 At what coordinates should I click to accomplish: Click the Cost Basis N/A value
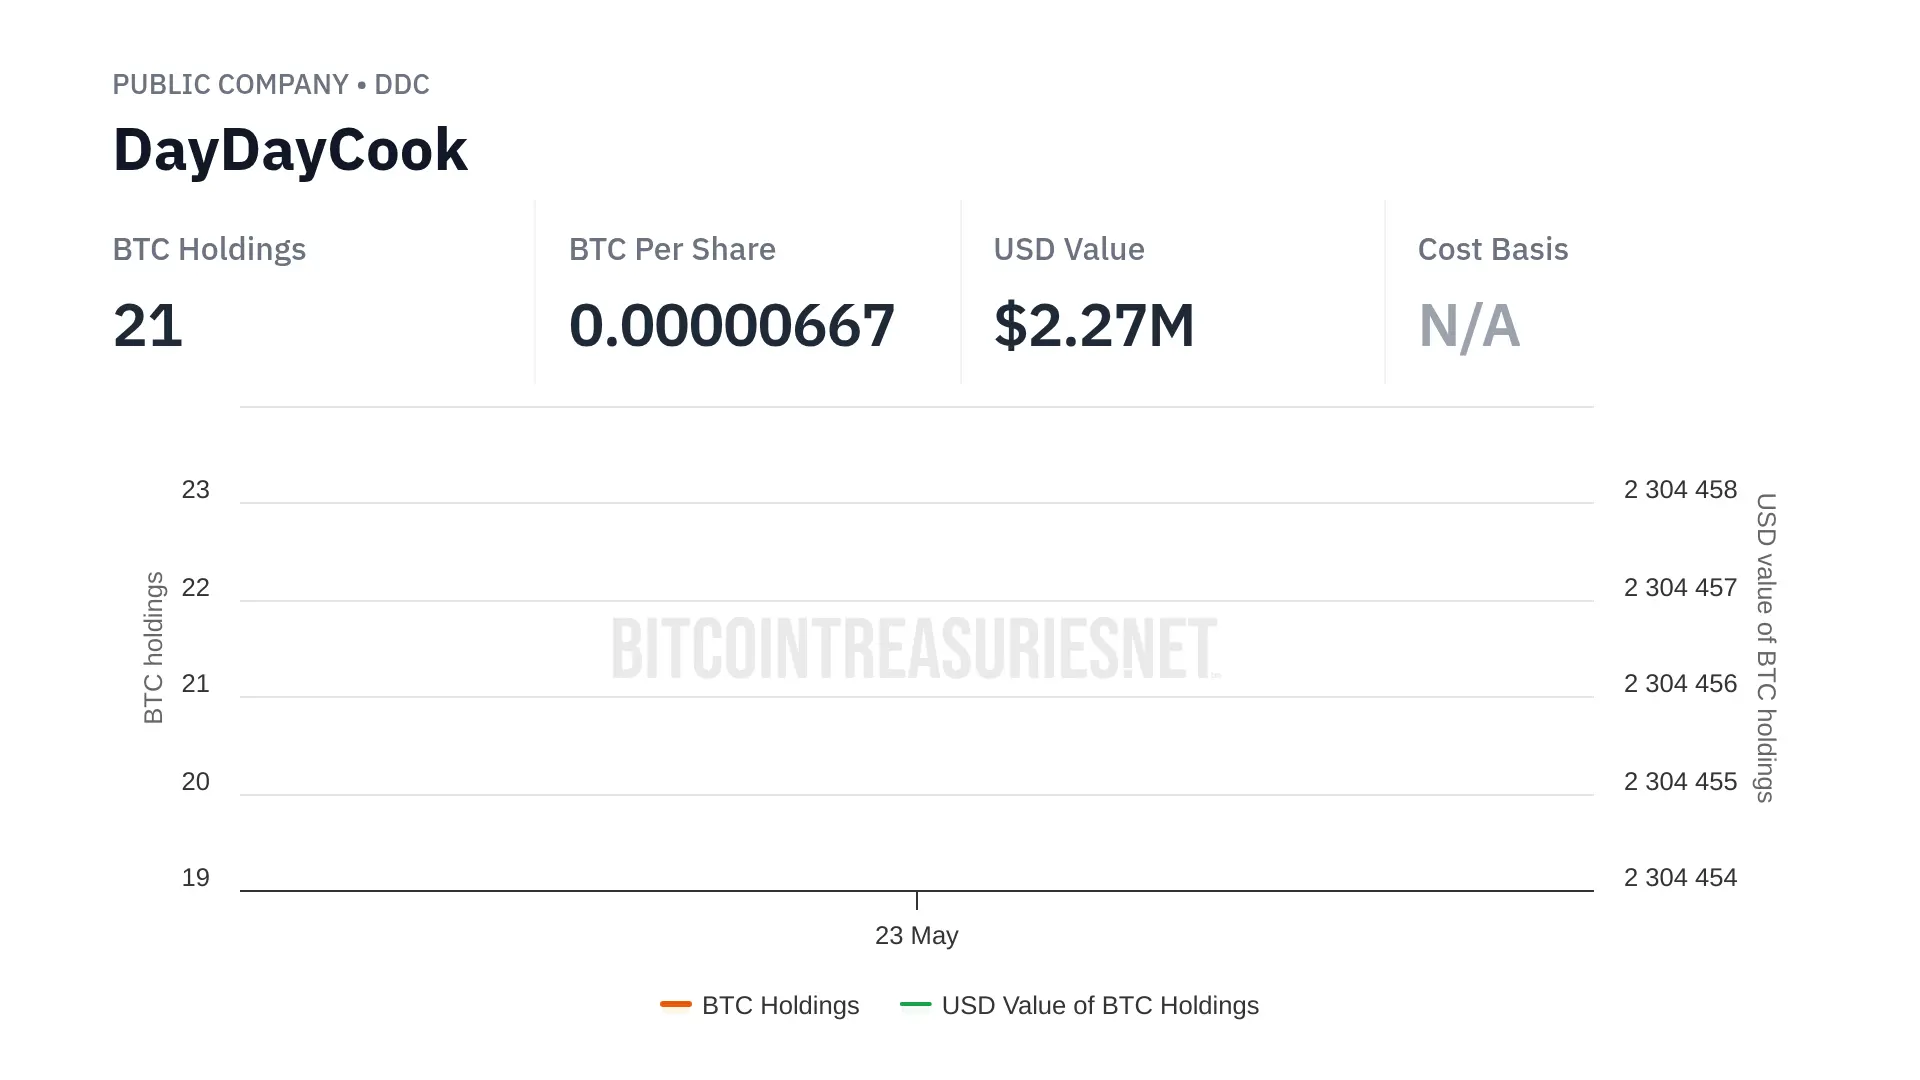point(1469,326)
